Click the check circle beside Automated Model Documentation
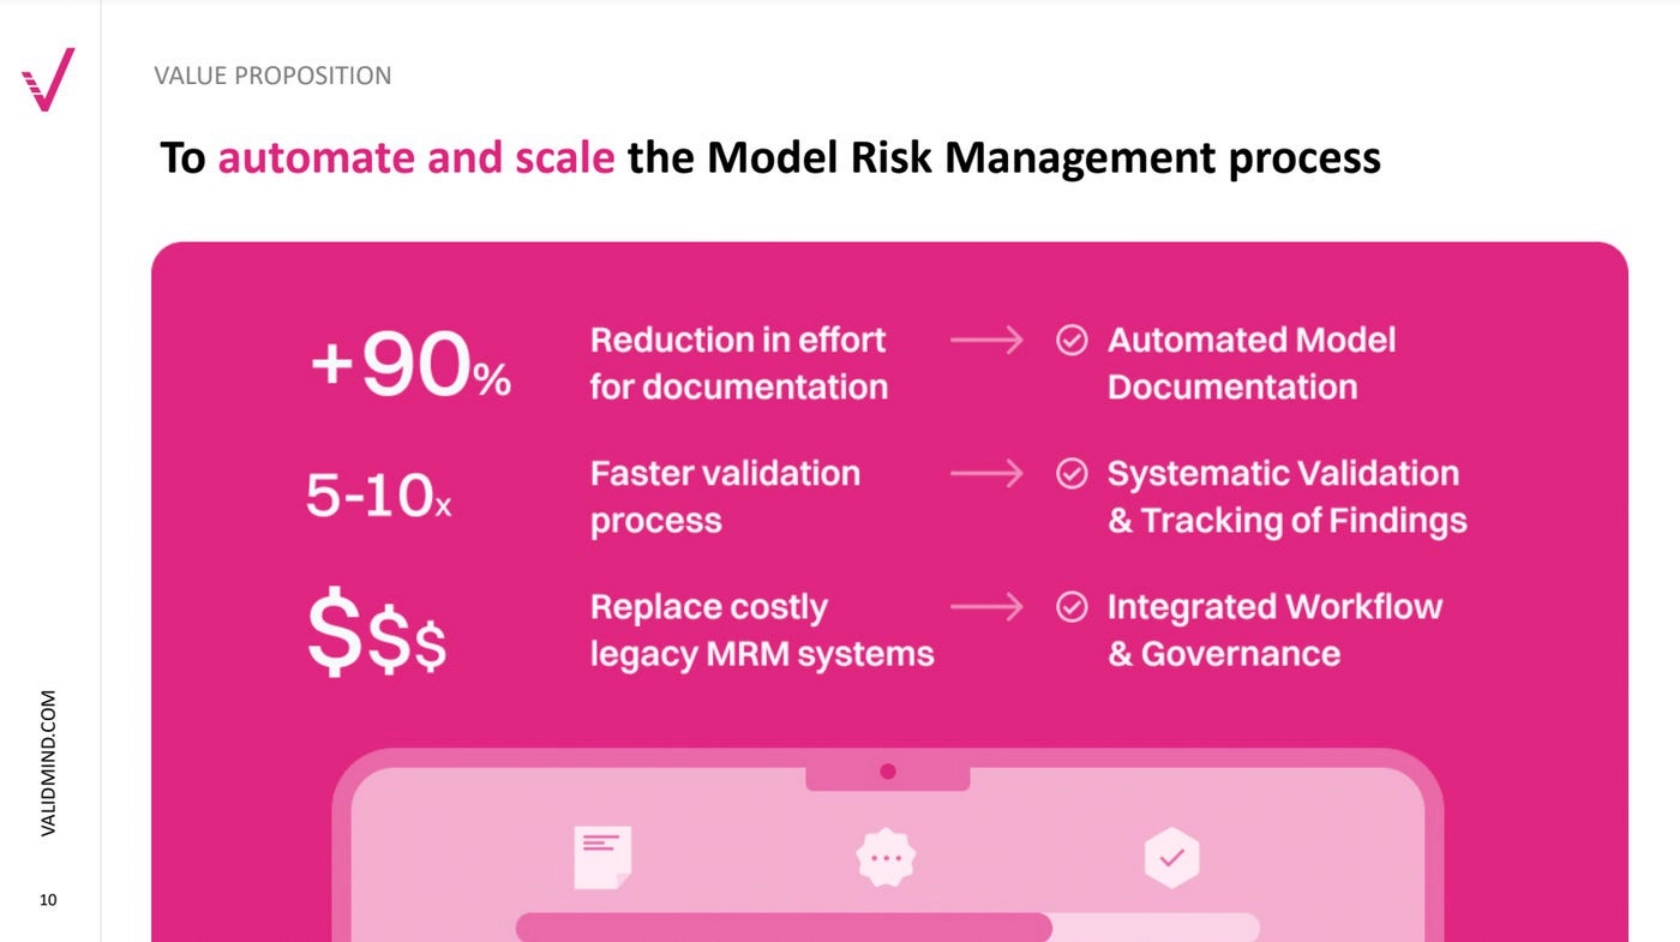 point(1072,340)
